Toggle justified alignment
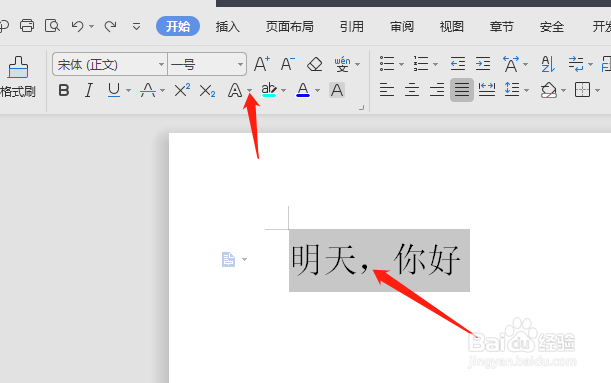The height and width of the screenshot is (383, 611). tap(462, 90)
